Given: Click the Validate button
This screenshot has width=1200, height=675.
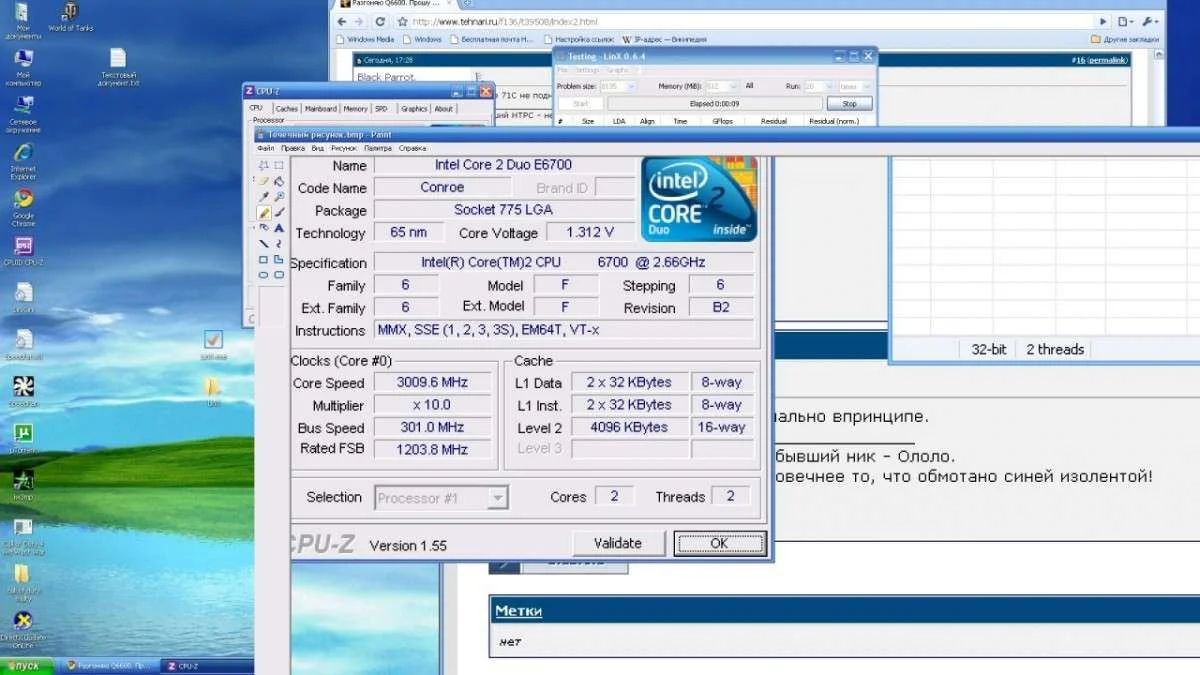Looking at the screenshot, I should pos(618,543).
